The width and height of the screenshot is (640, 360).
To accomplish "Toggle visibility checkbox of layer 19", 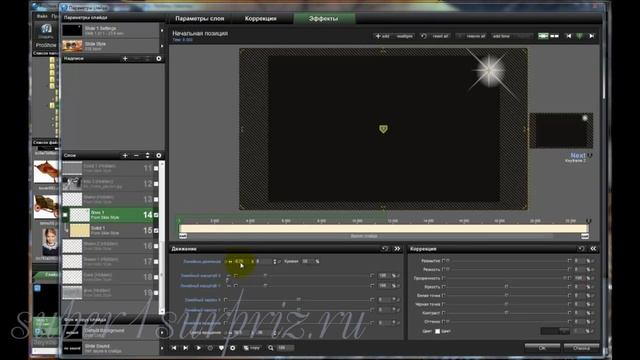I will (156, 292).
